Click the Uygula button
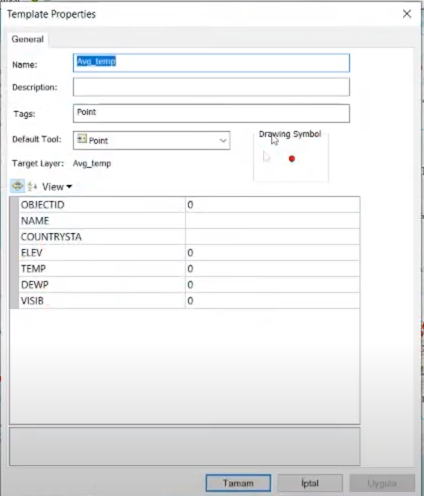Screen dimensions: 424x496 (382, 483)
